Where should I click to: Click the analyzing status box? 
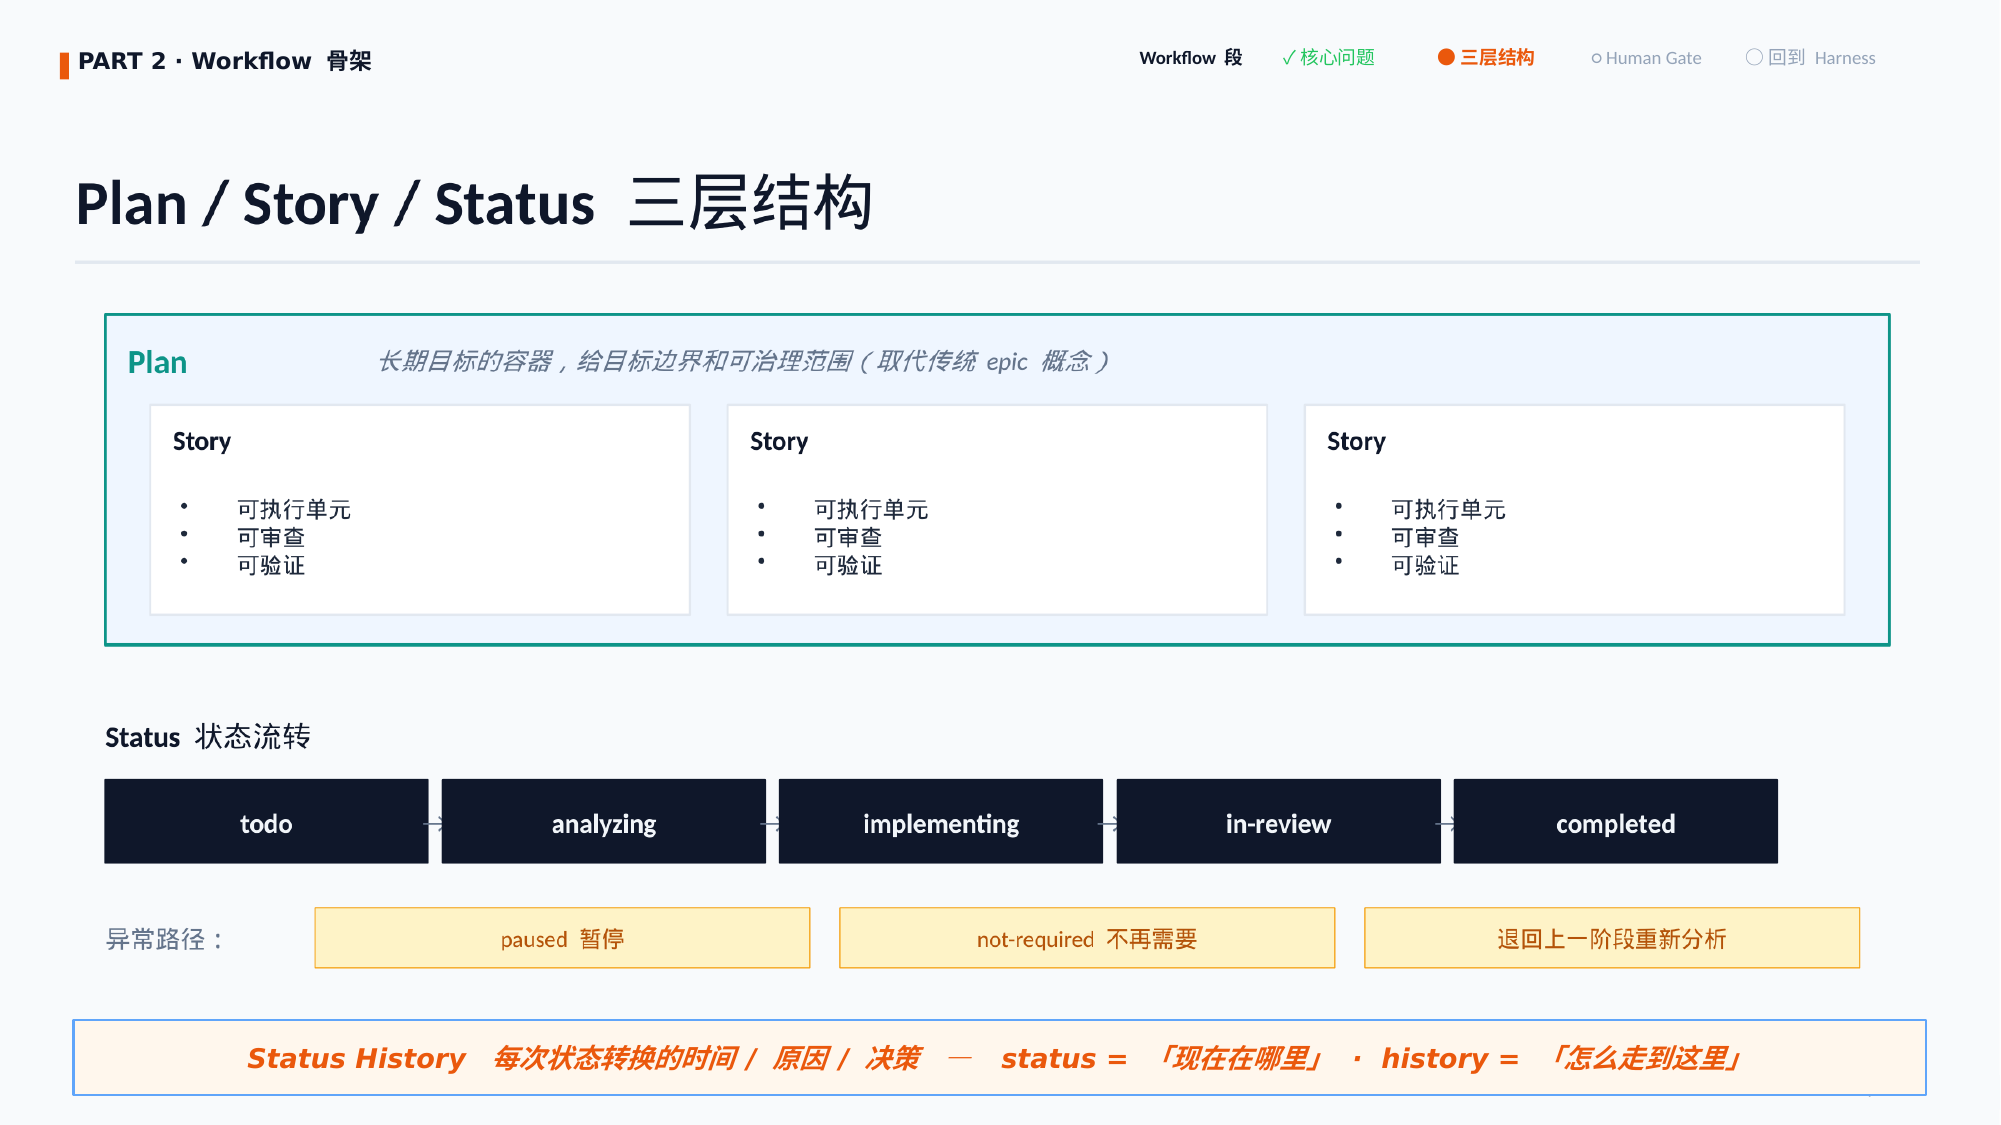pyautogui.click(x=604, y=822)
